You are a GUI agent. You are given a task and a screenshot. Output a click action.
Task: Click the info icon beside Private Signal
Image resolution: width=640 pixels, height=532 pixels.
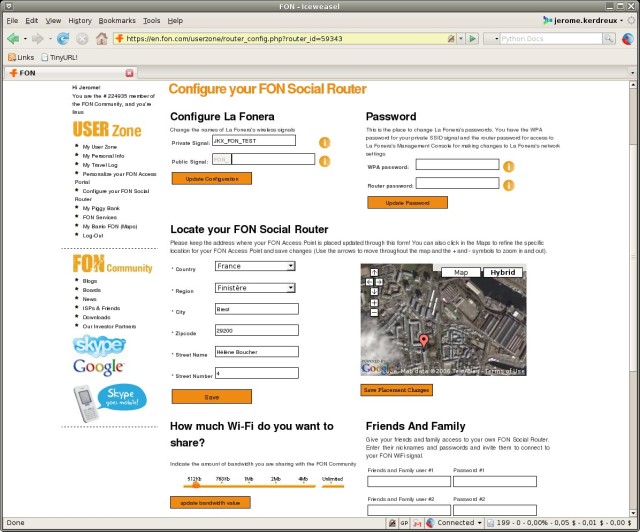324,143
